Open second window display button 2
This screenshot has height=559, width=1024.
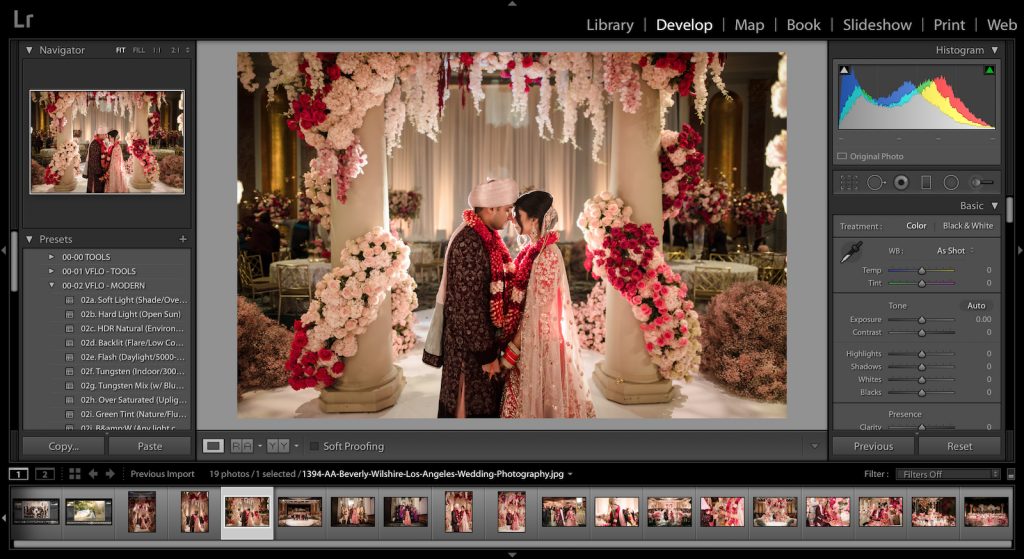[x=44, y=474]
